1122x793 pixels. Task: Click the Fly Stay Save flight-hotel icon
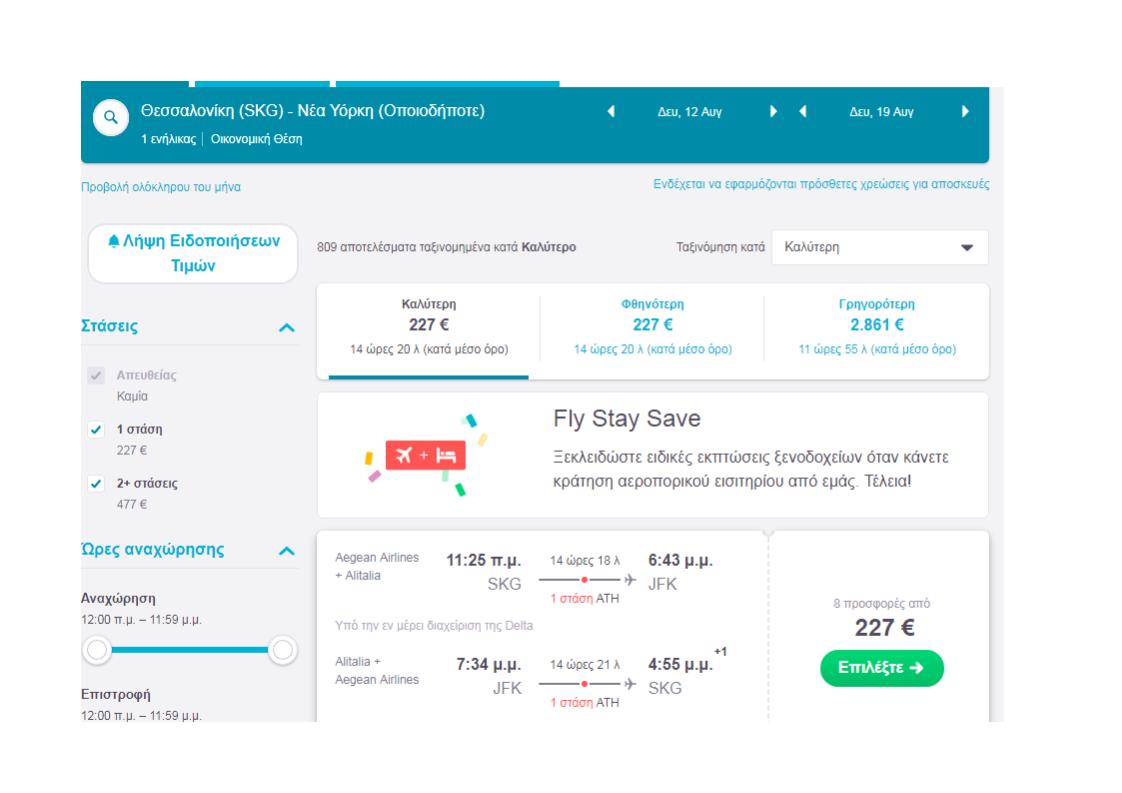coord(425,456)
